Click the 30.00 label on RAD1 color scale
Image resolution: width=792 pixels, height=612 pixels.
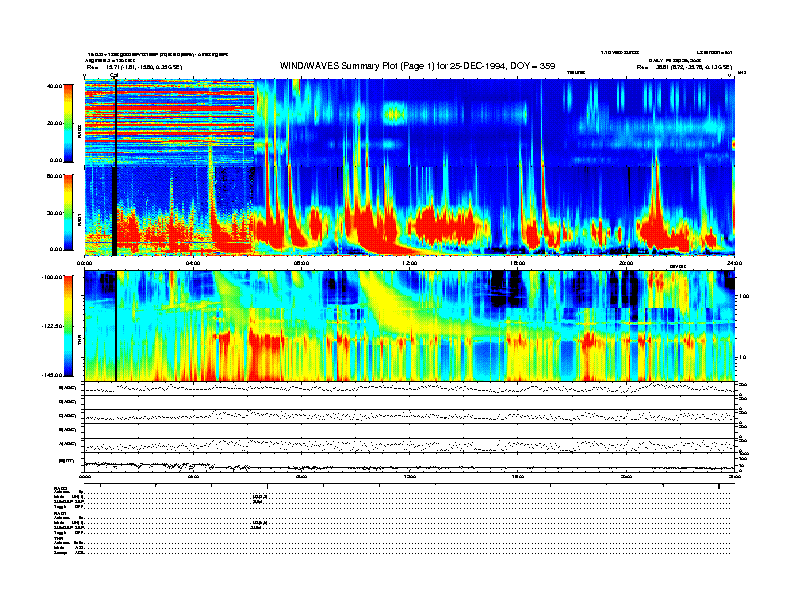pos(55,213)
